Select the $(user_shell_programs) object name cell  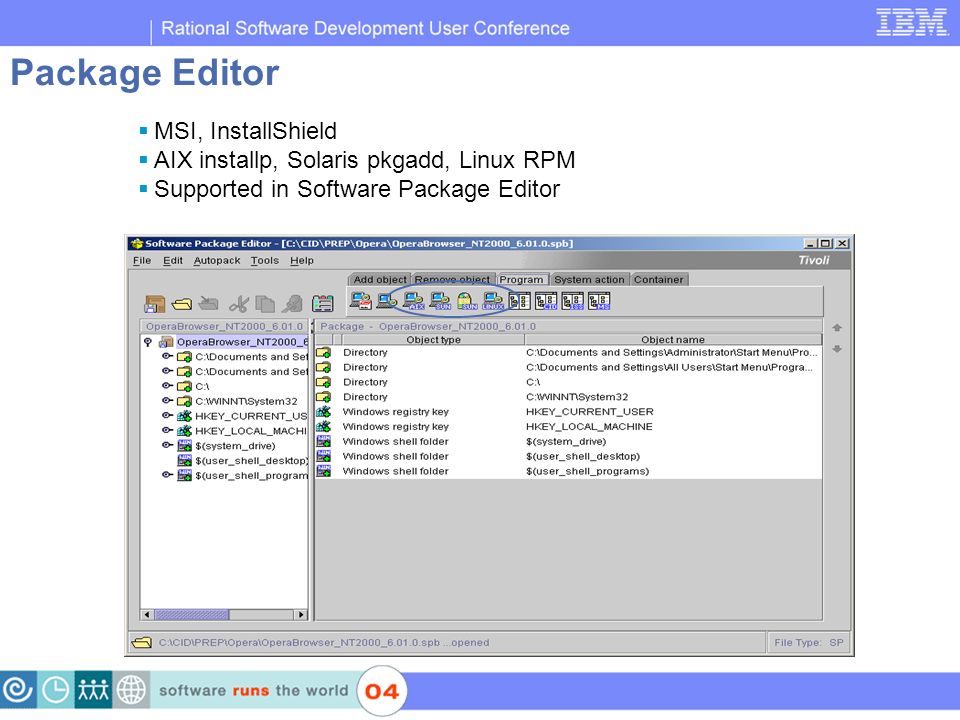click(587, 471)
